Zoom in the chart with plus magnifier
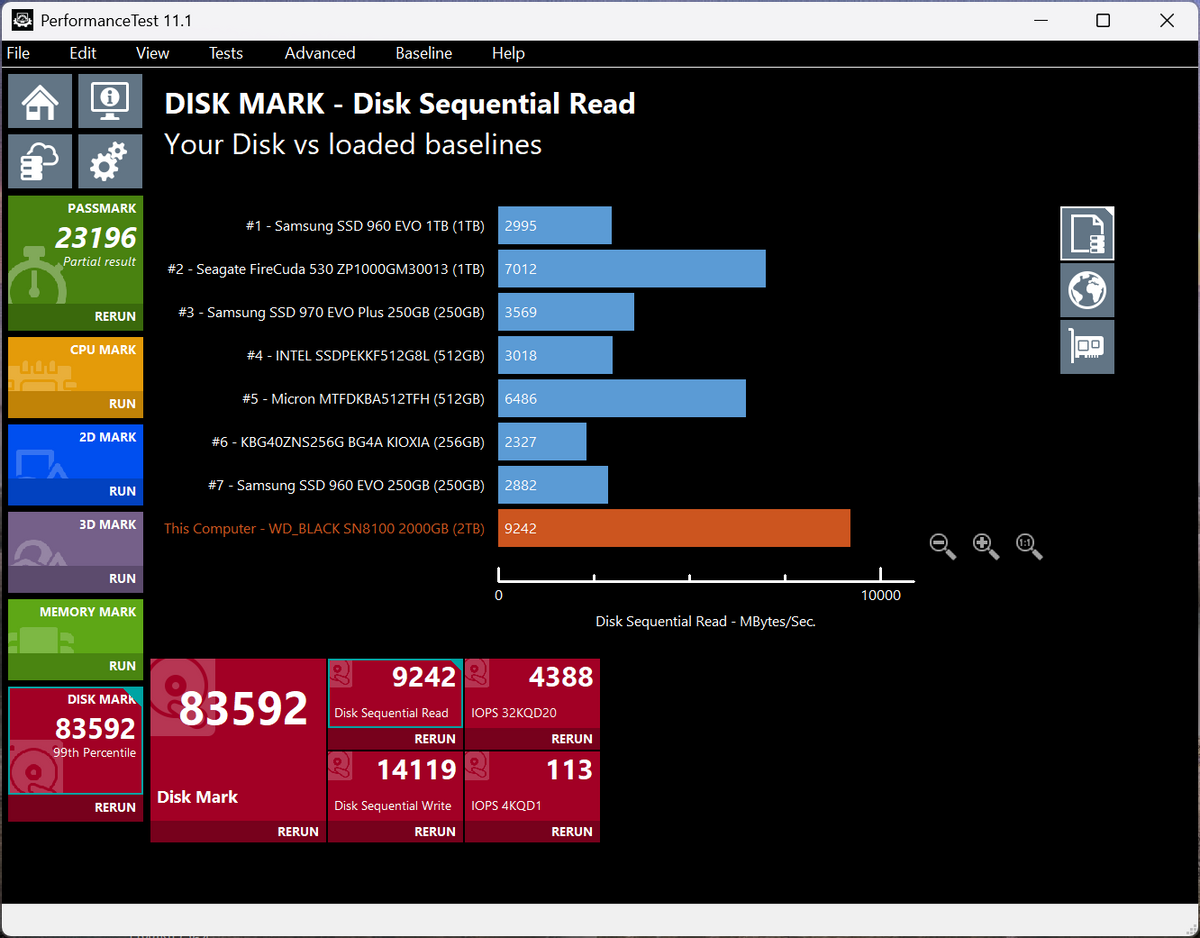 tap(986, 546)
